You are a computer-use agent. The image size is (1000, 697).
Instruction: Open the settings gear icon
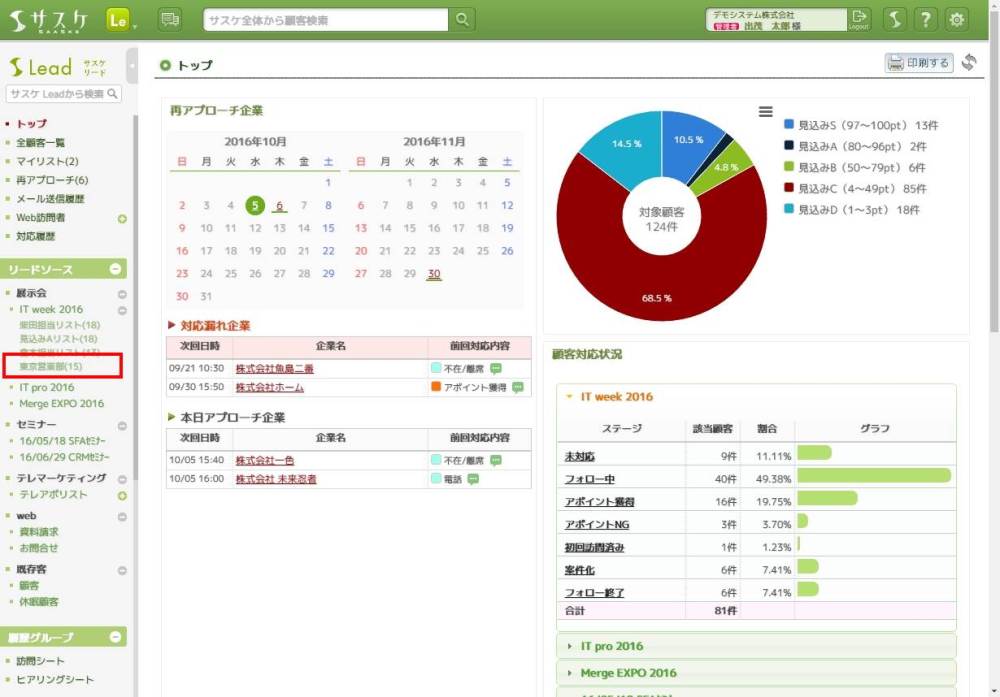coord(957,20)
